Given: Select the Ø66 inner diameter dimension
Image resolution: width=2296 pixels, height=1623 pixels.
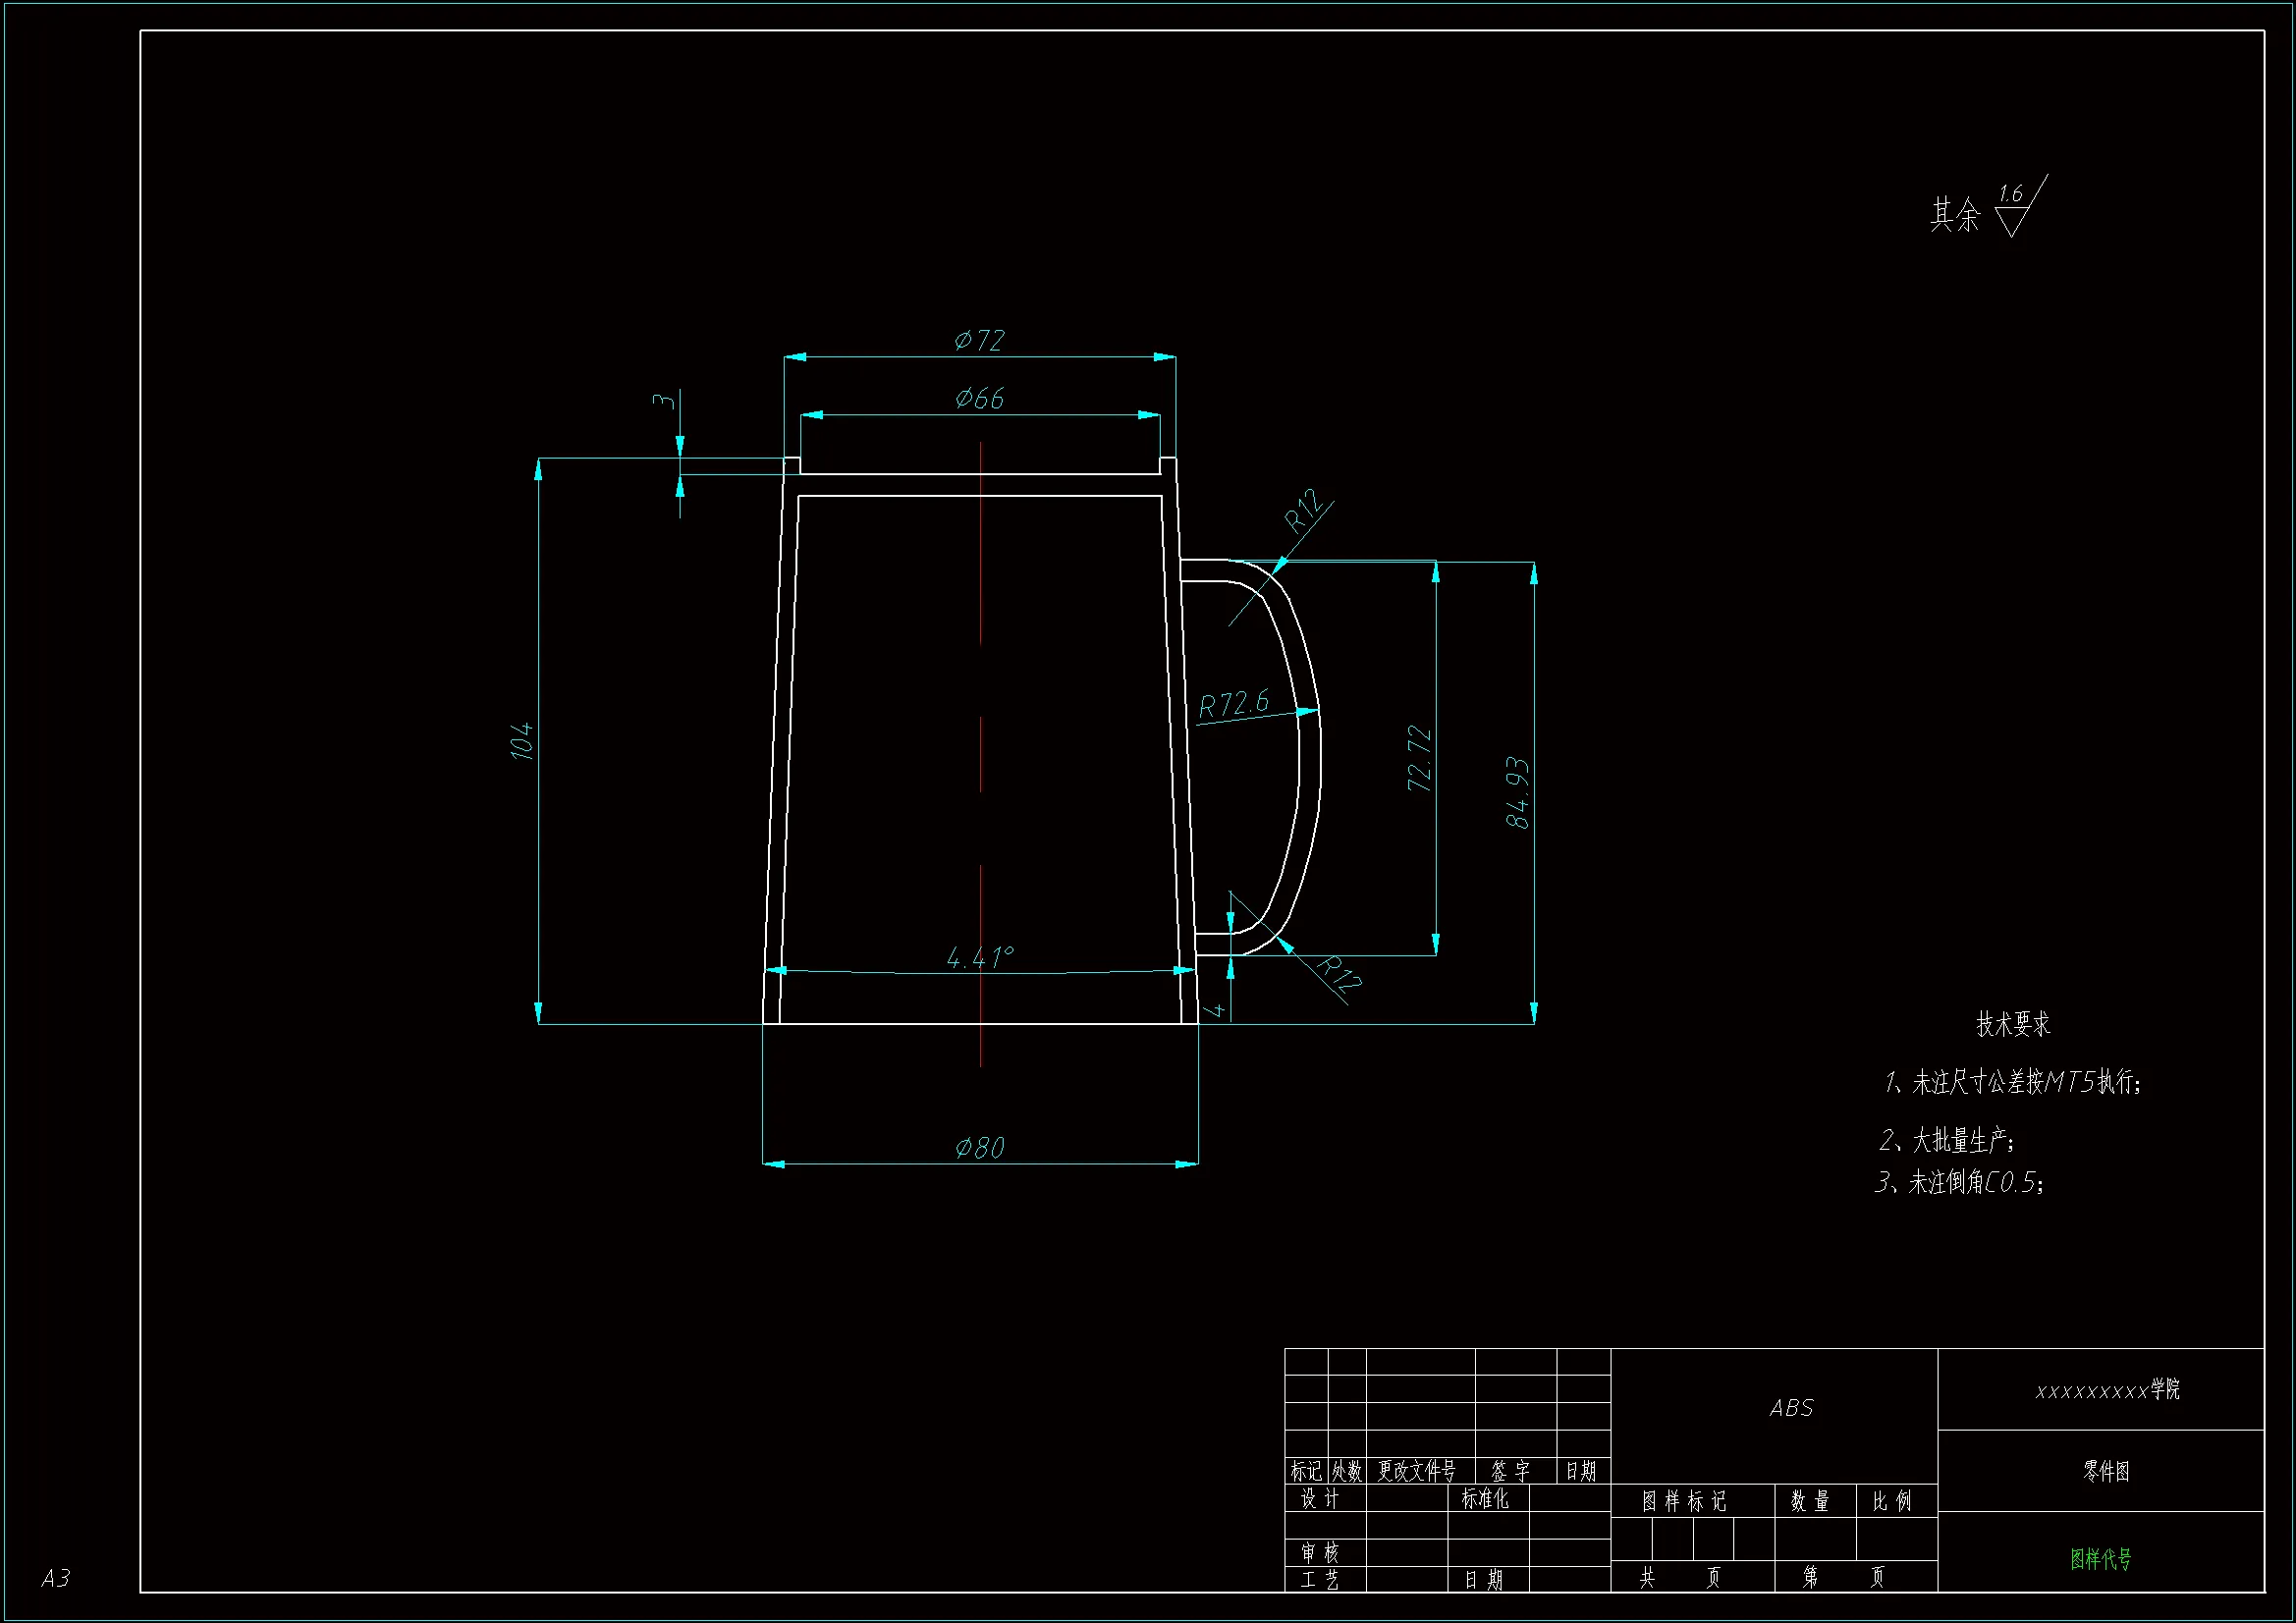Looking at the screenshot, I should [x=979, y=399].
